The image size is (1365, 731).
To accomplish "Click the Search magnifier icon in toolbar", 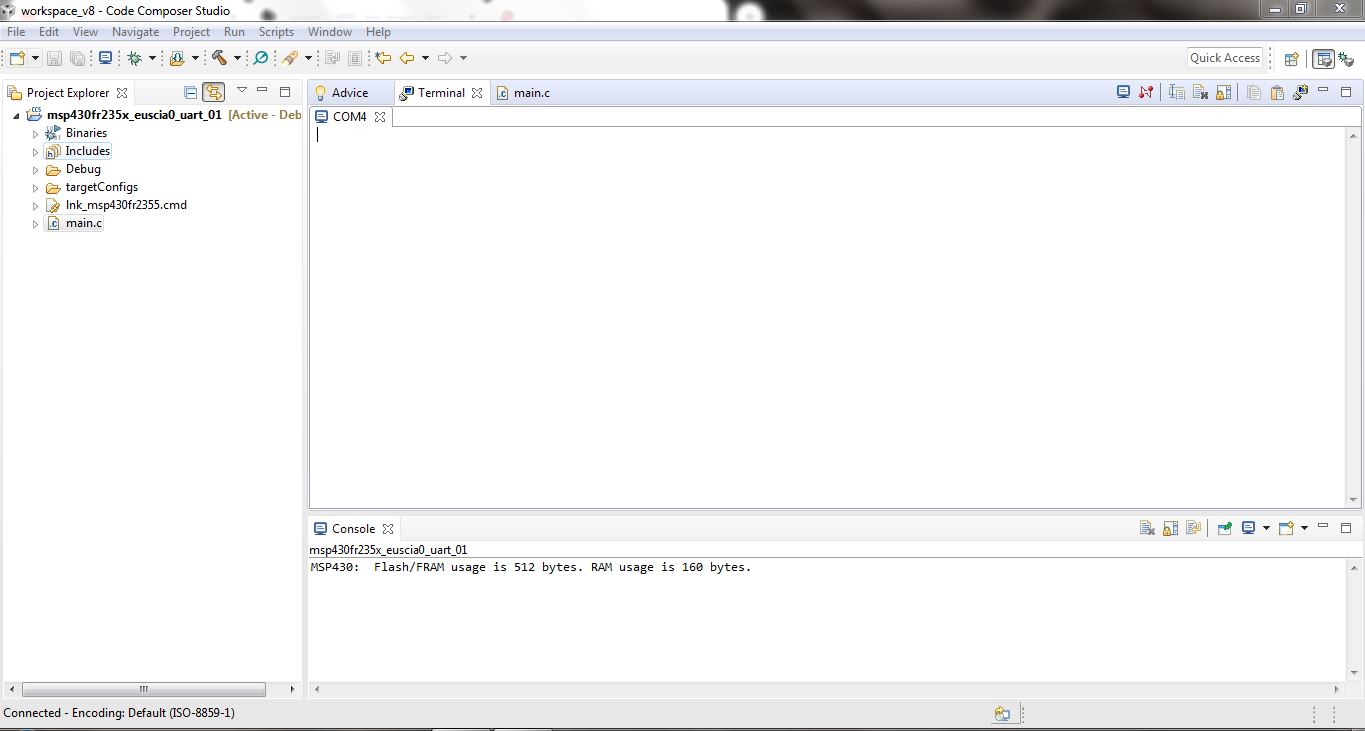I will (261, 58).
